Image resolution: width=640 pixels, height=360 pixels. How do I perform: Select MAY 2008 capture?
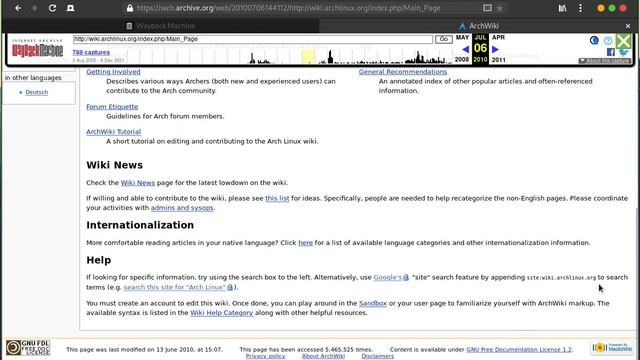pos(462,48)
